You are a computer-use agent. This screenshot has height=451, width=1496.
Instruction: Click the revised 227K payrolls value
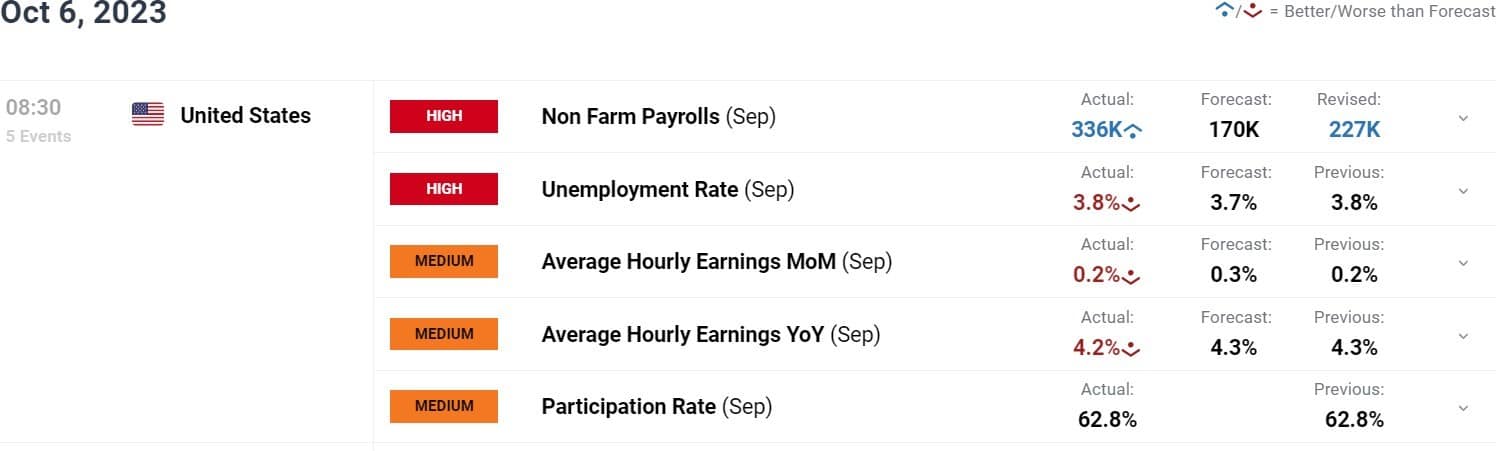click(1354, 129)
